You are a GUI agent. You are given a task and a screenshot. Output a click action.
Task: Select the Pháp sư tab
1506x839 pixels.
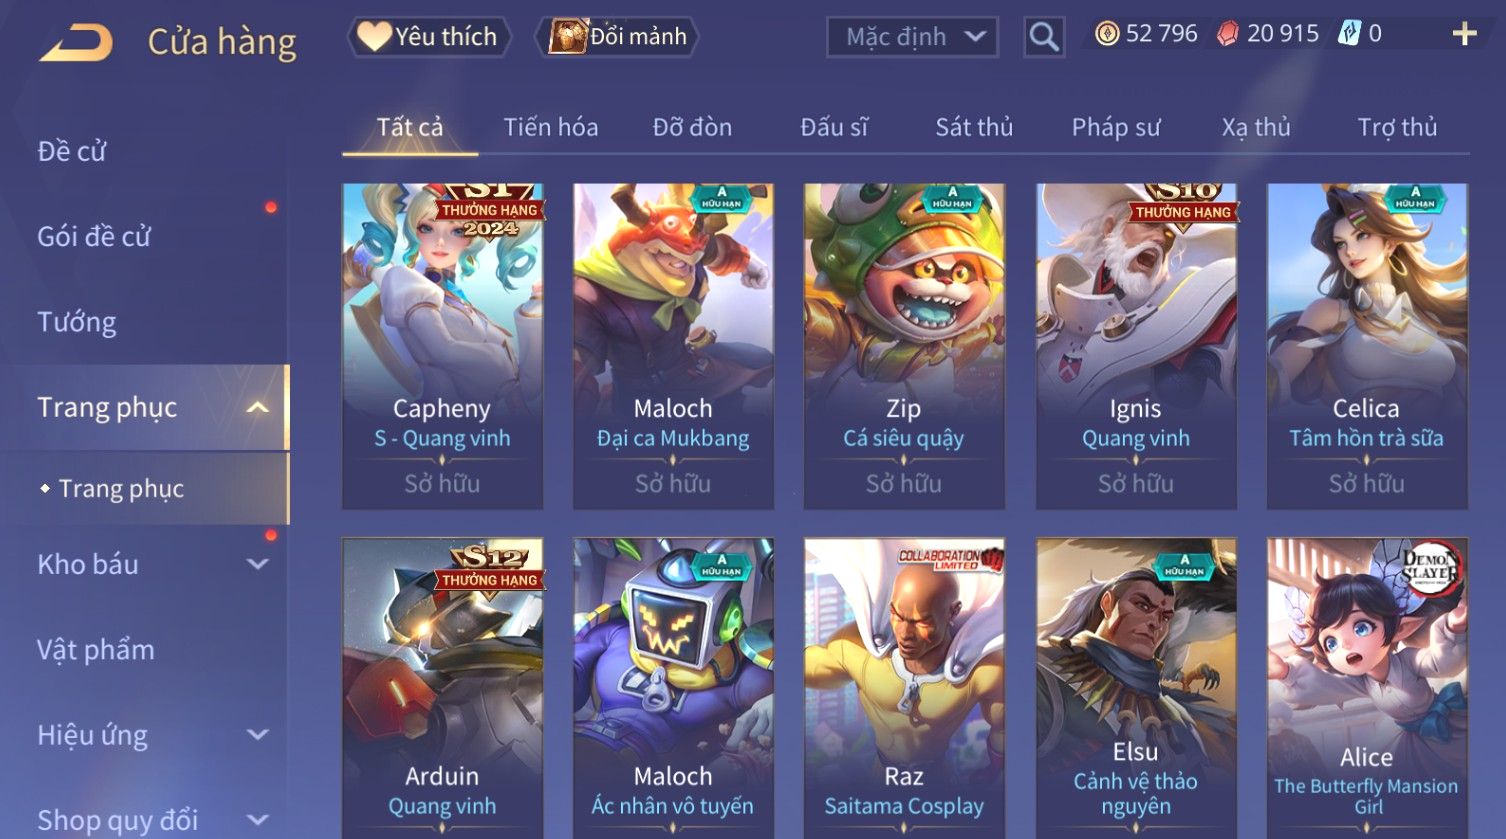(x=1116, y=127)
